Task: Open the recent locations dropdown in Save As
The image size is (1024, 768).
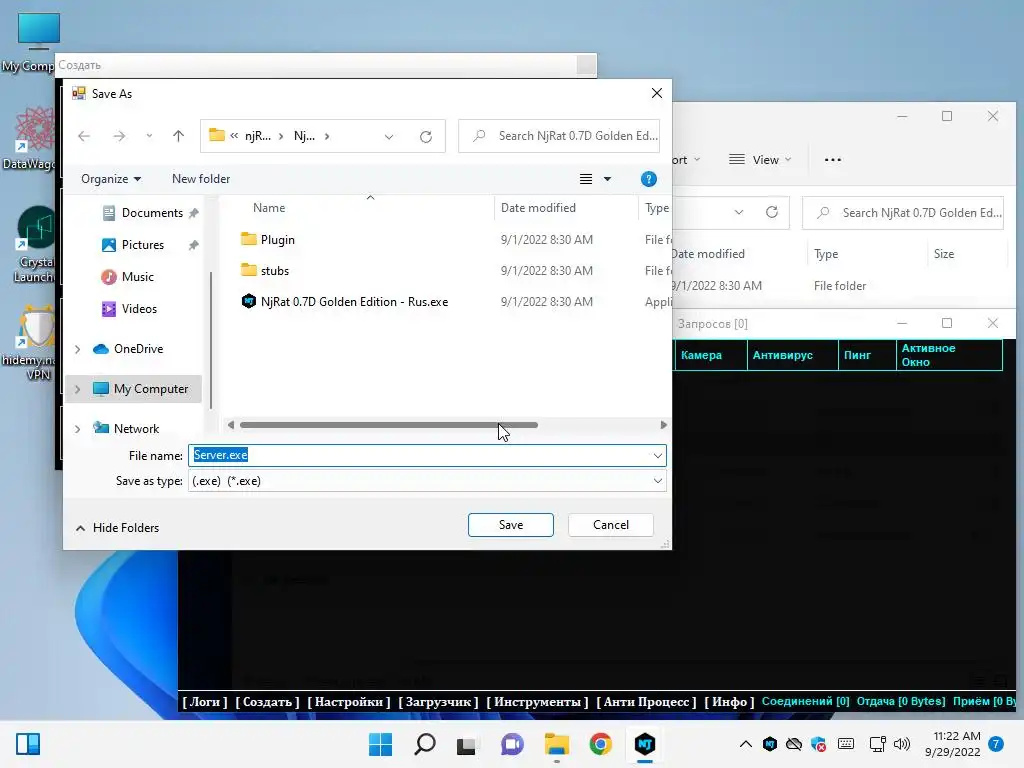Action: 150,136
